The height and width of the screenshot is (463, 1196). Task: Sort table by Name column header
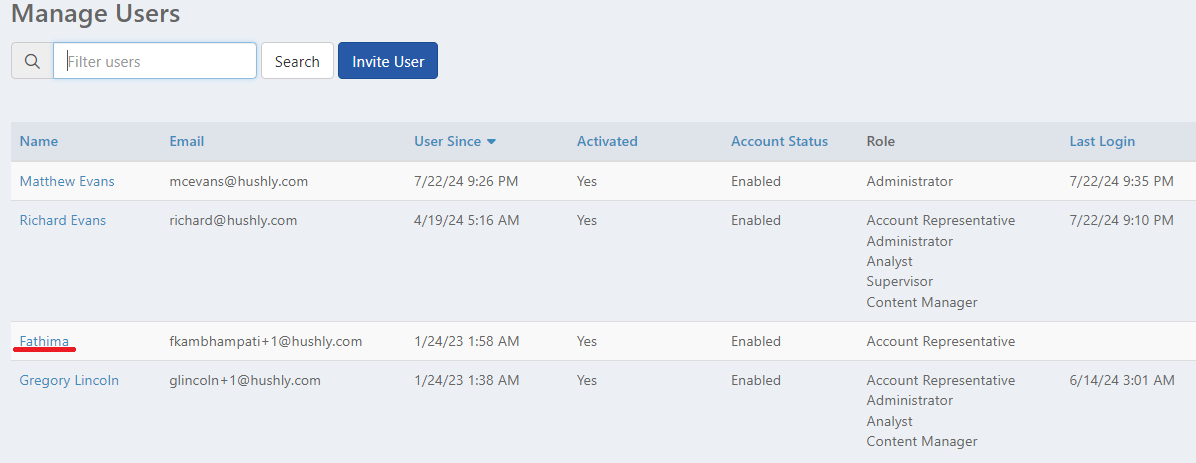coord(39,141)
